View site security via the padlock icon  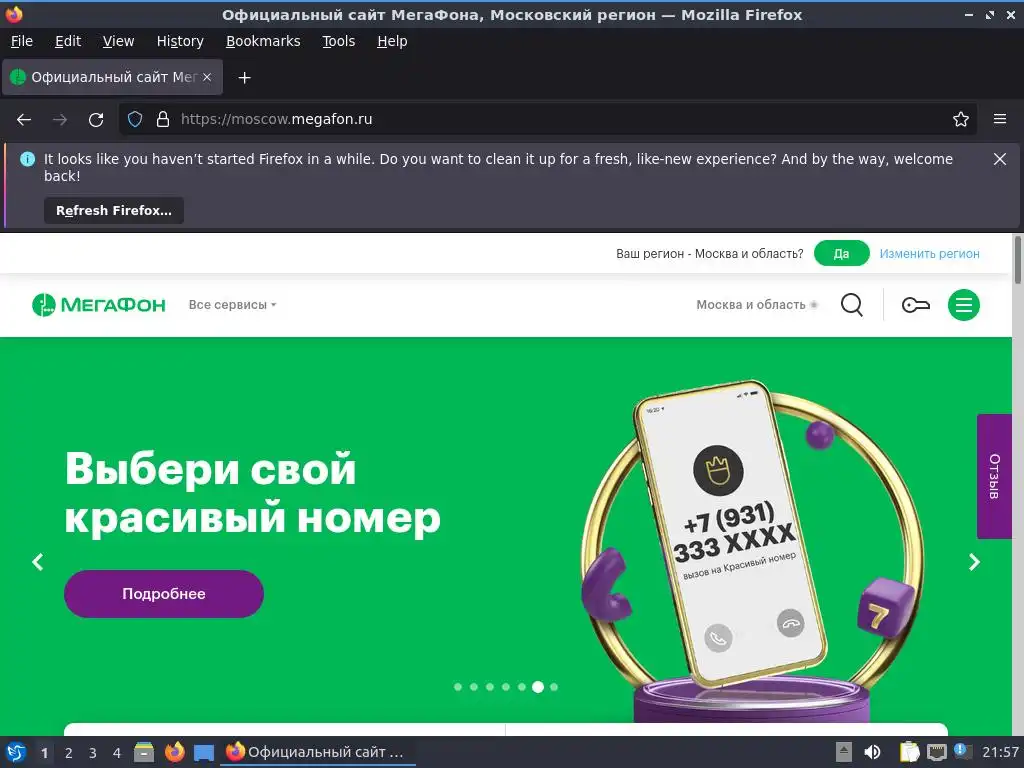pos(163,119)
